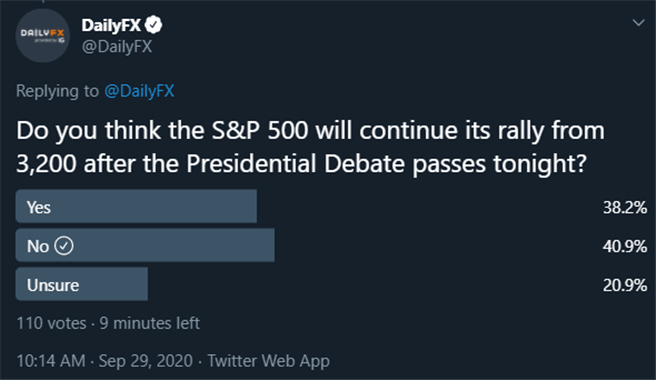Click the gray @DailyFX handle under the name
The image size is (656, 380).
pyautogui.click(x=117, y=46)
